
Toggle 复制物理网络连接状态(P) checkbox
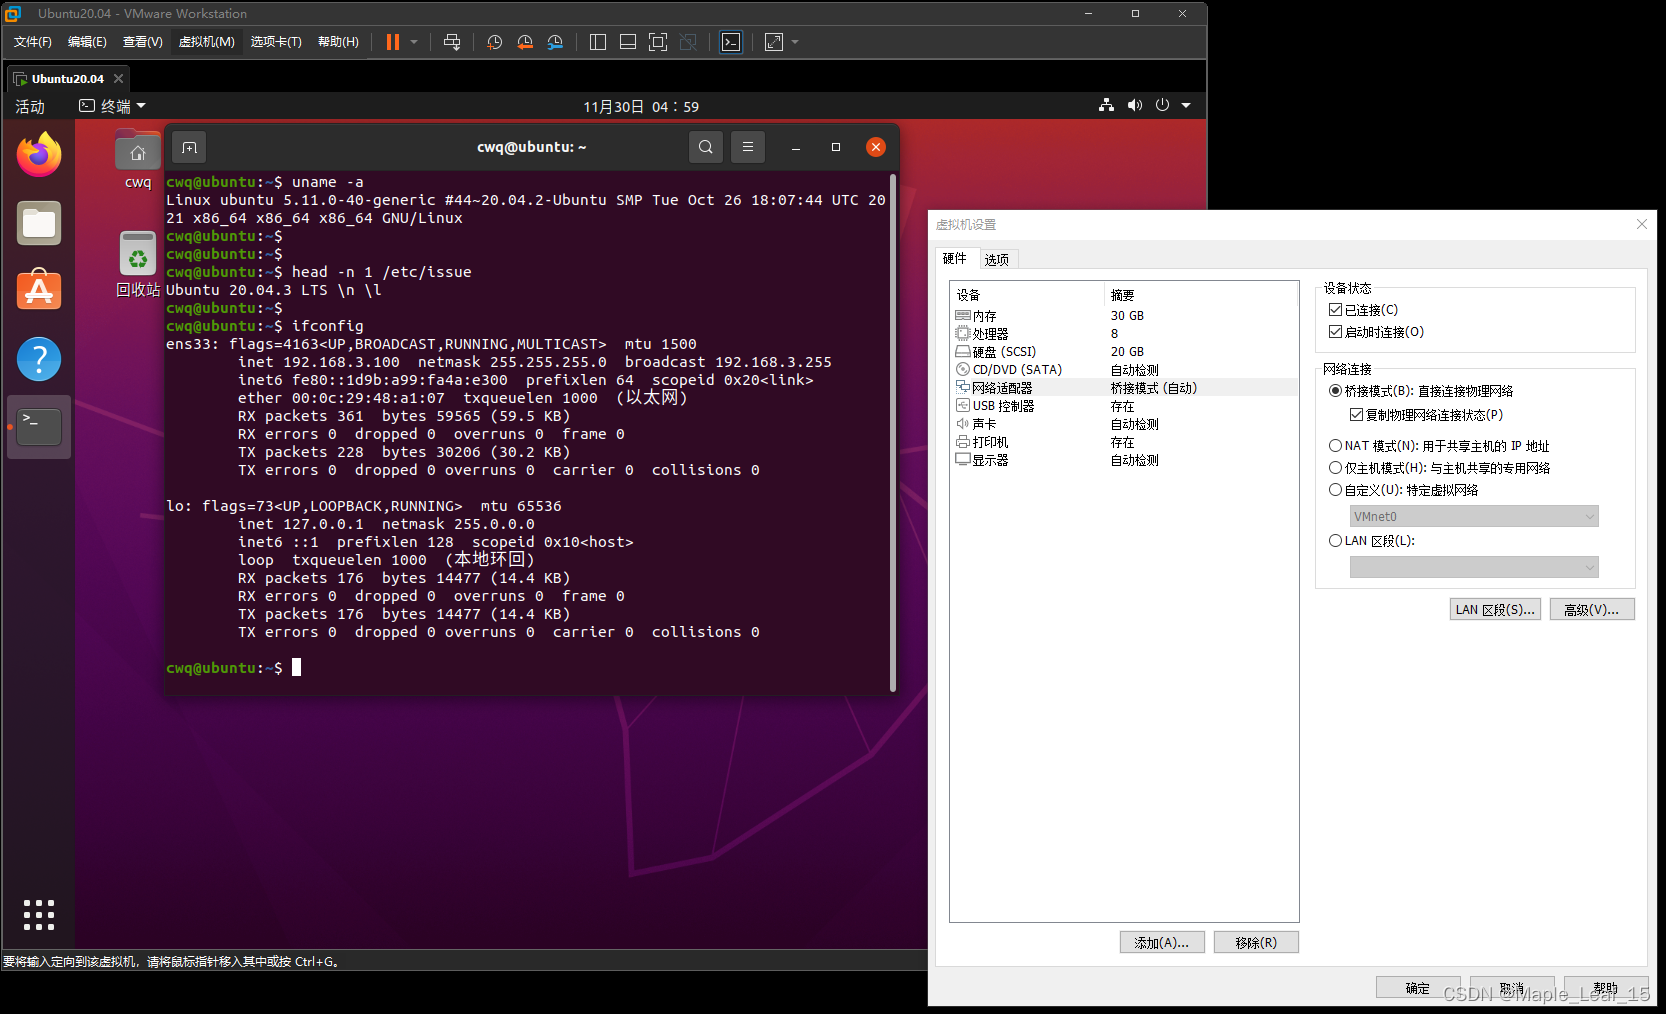(1356, 415)
